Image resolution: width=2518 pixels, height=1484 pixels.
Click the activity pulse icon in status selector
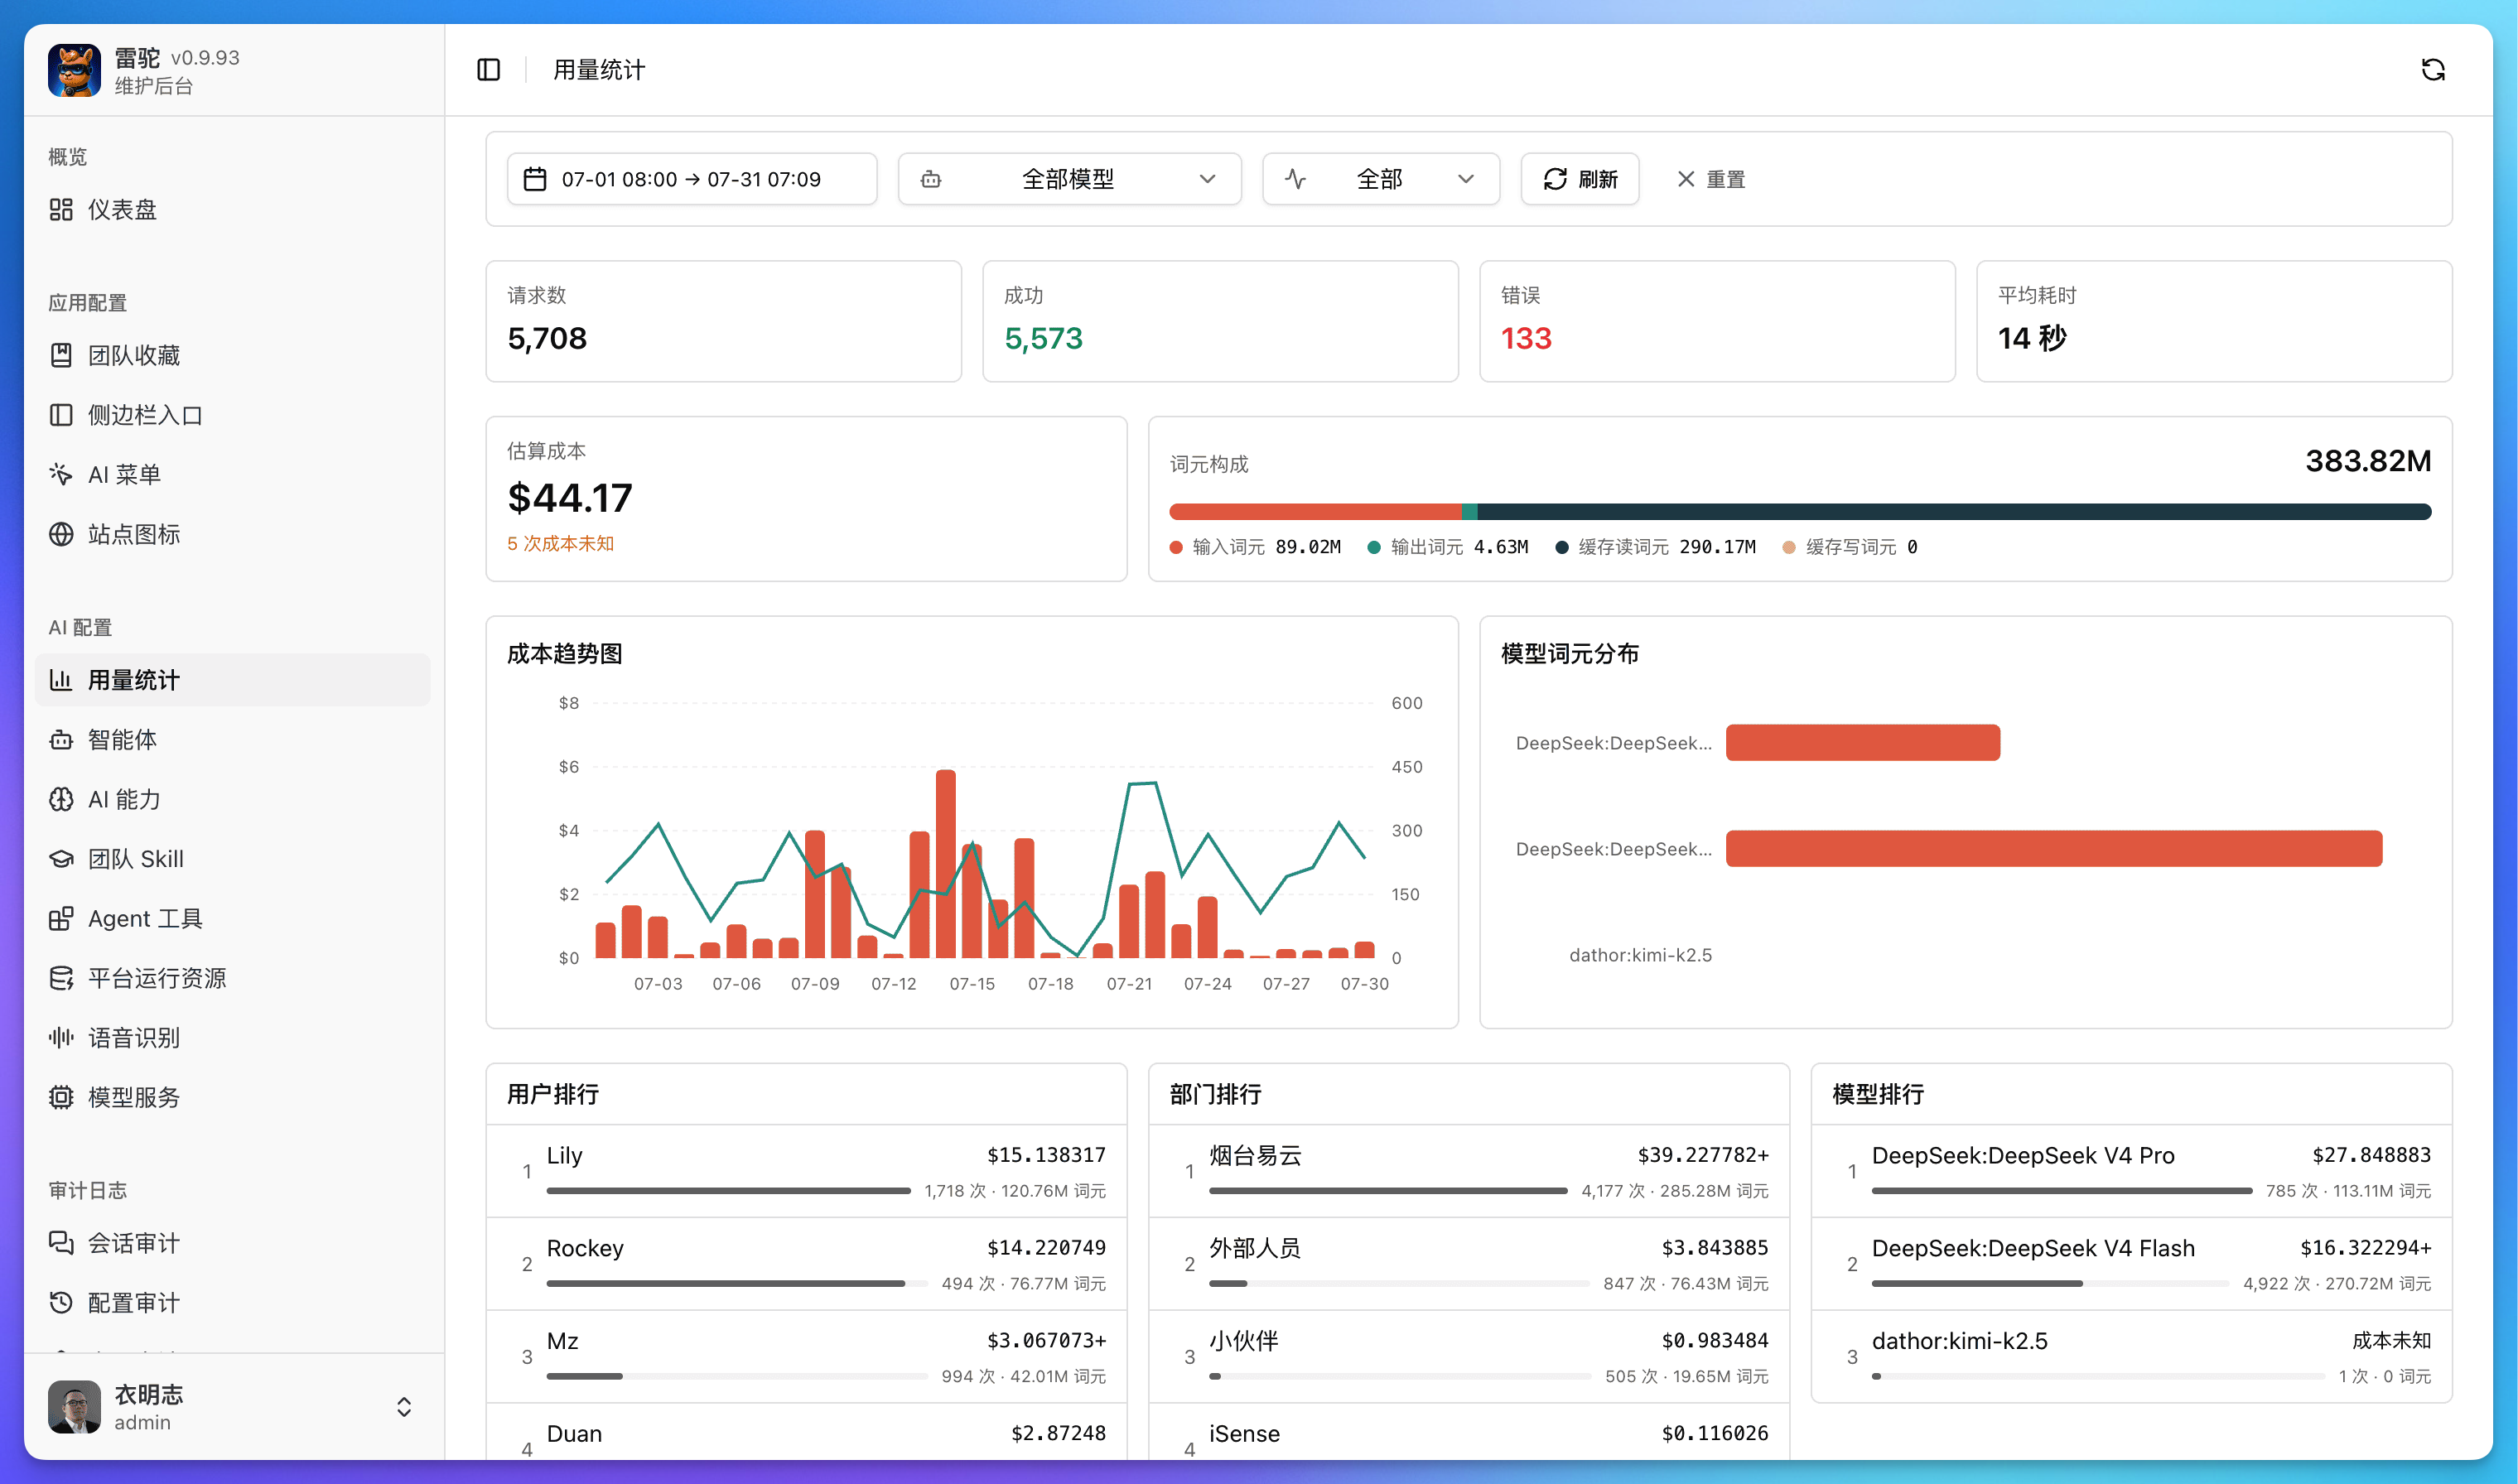click(x=1295, y=179)
